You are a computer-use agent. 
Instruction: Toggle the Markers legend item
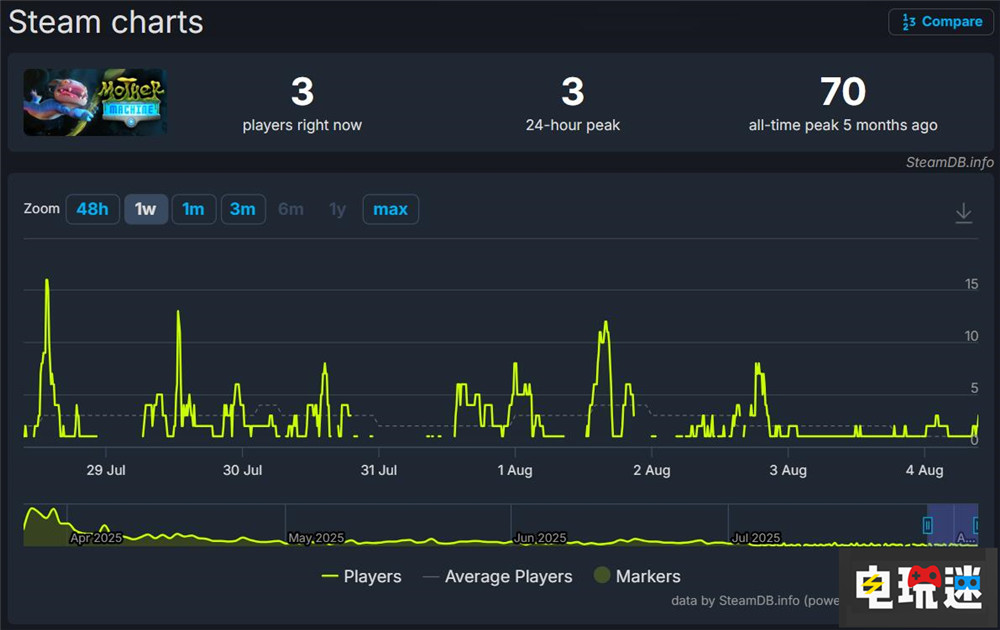(x=636, y=576)
